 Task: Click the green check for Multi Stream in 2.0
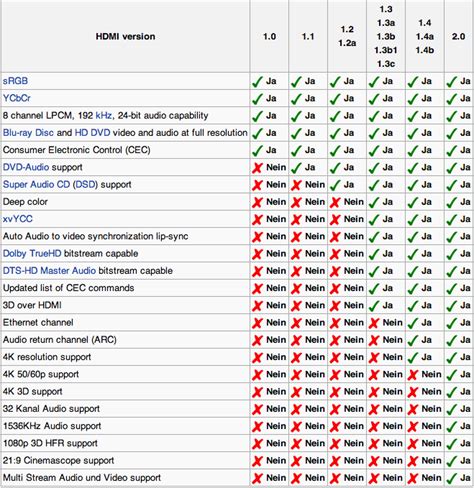point(451,478)
